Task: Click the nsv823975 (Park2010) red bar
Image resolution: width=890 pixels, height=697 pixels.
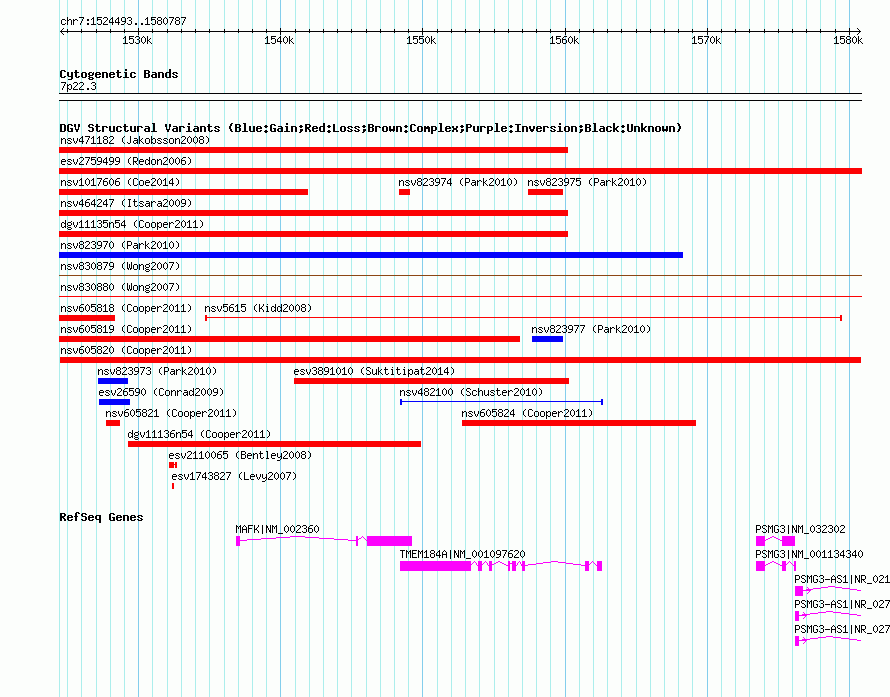Action: tap(545, 192)
